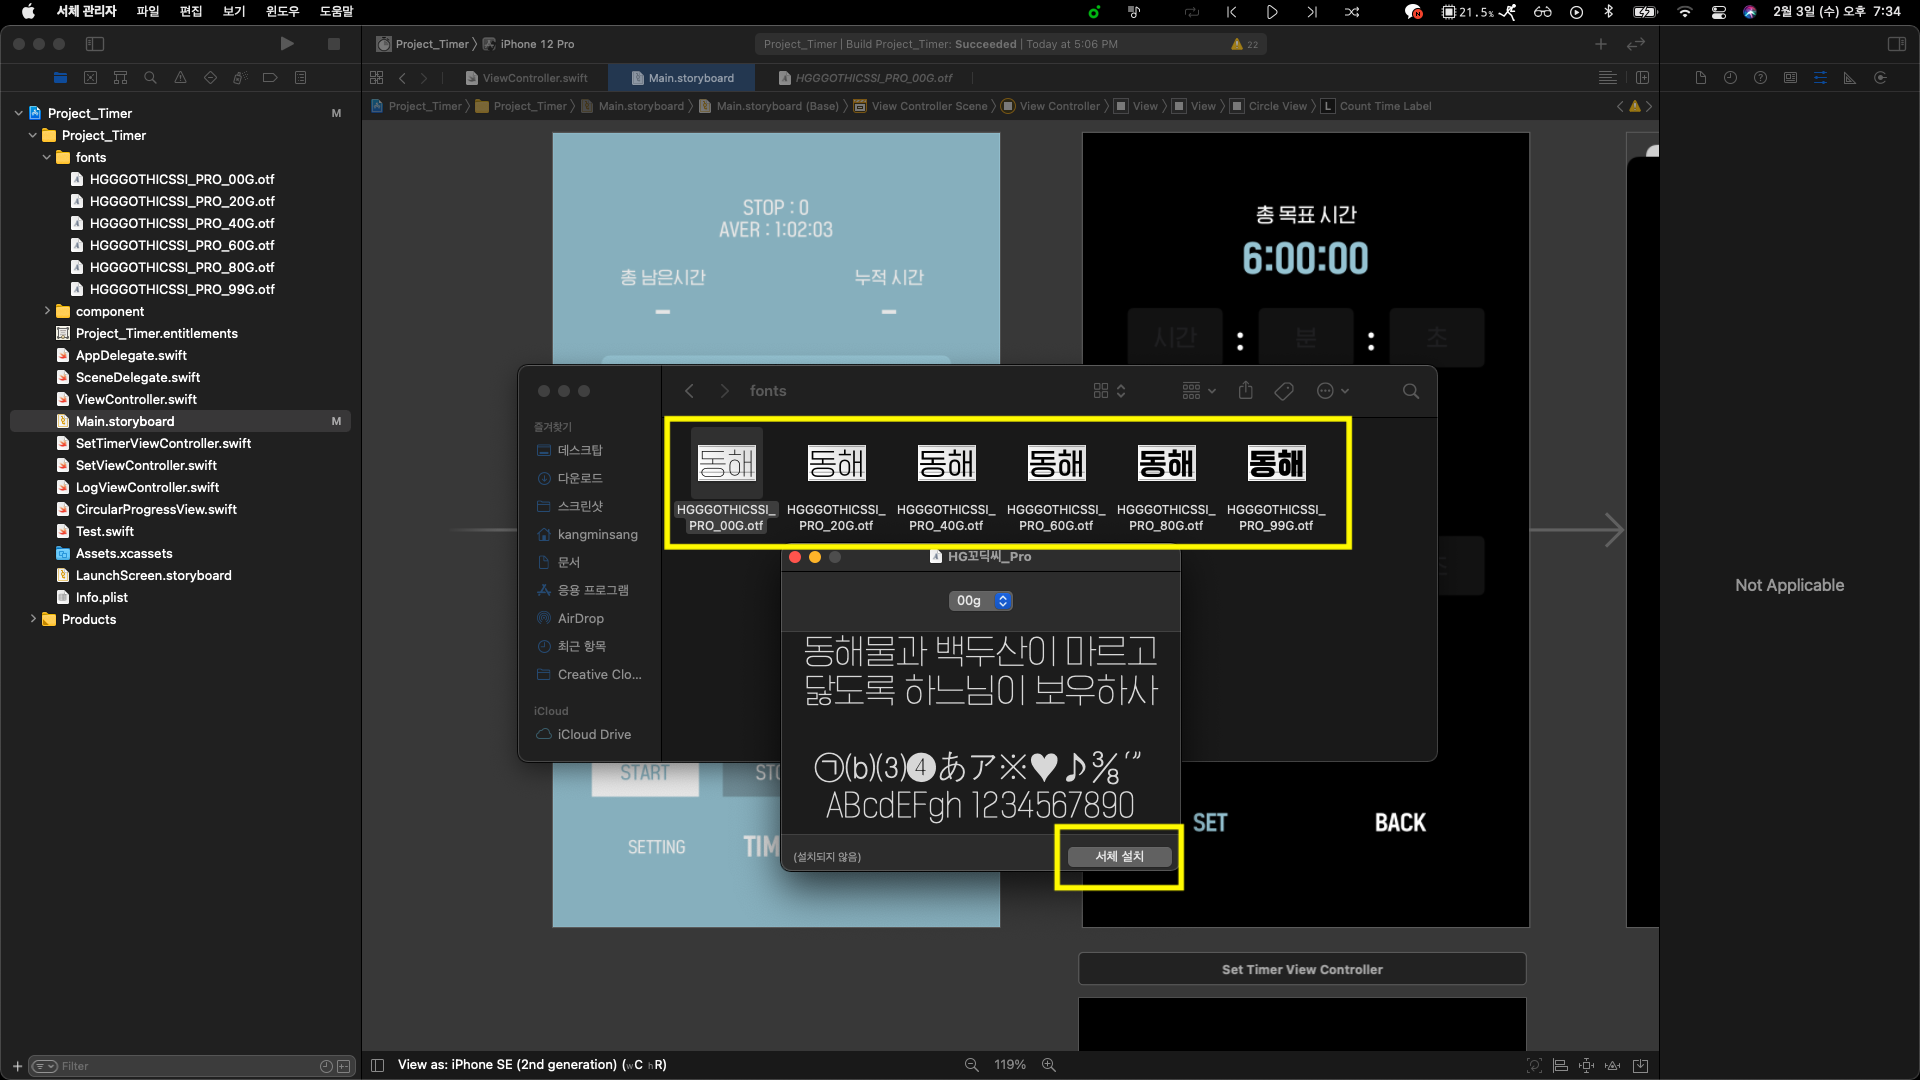The width and height of the screenshot is (1920, 1080).
Task: Click editor options lines icon
Action: coord(1607,78)
